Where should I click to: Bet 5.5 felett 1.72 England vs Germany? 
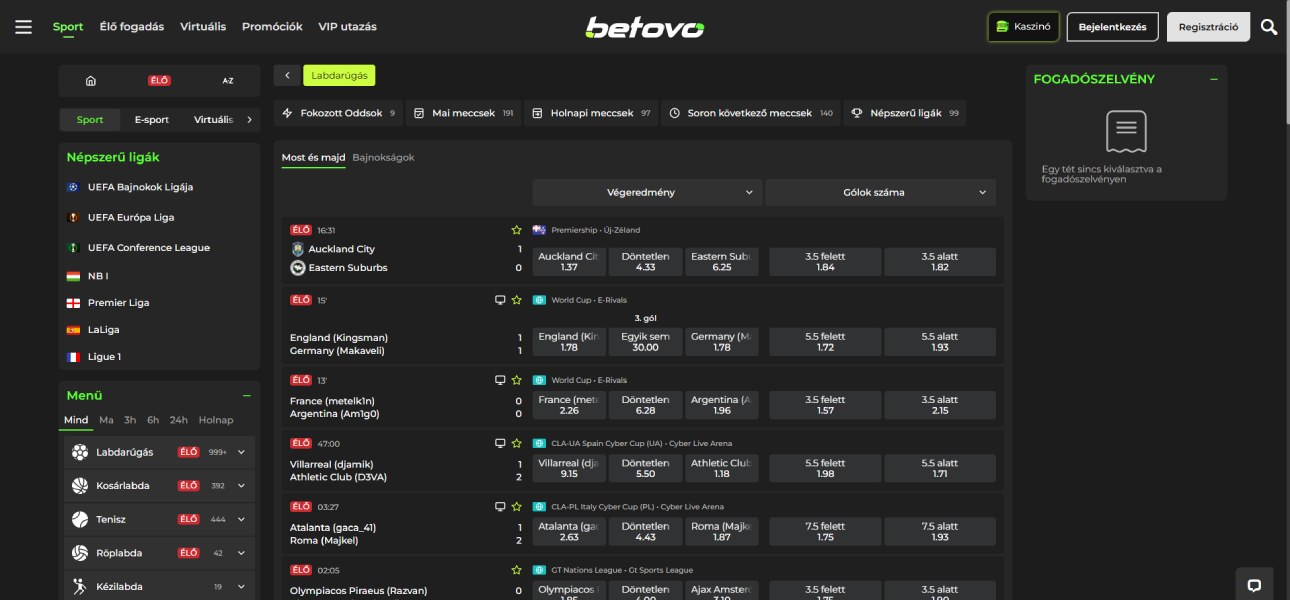point(825,342)
